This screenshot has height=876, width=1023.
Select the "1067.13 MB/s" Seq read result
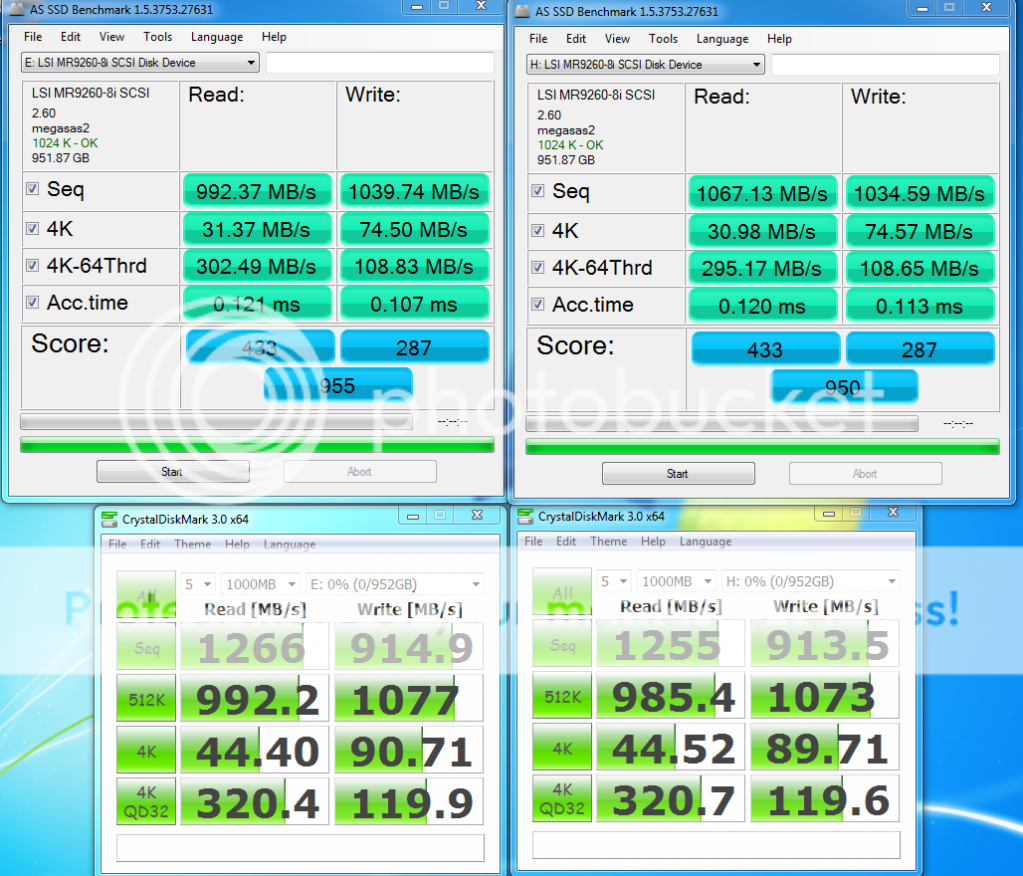pyautogui.click(x=763, y=193)
